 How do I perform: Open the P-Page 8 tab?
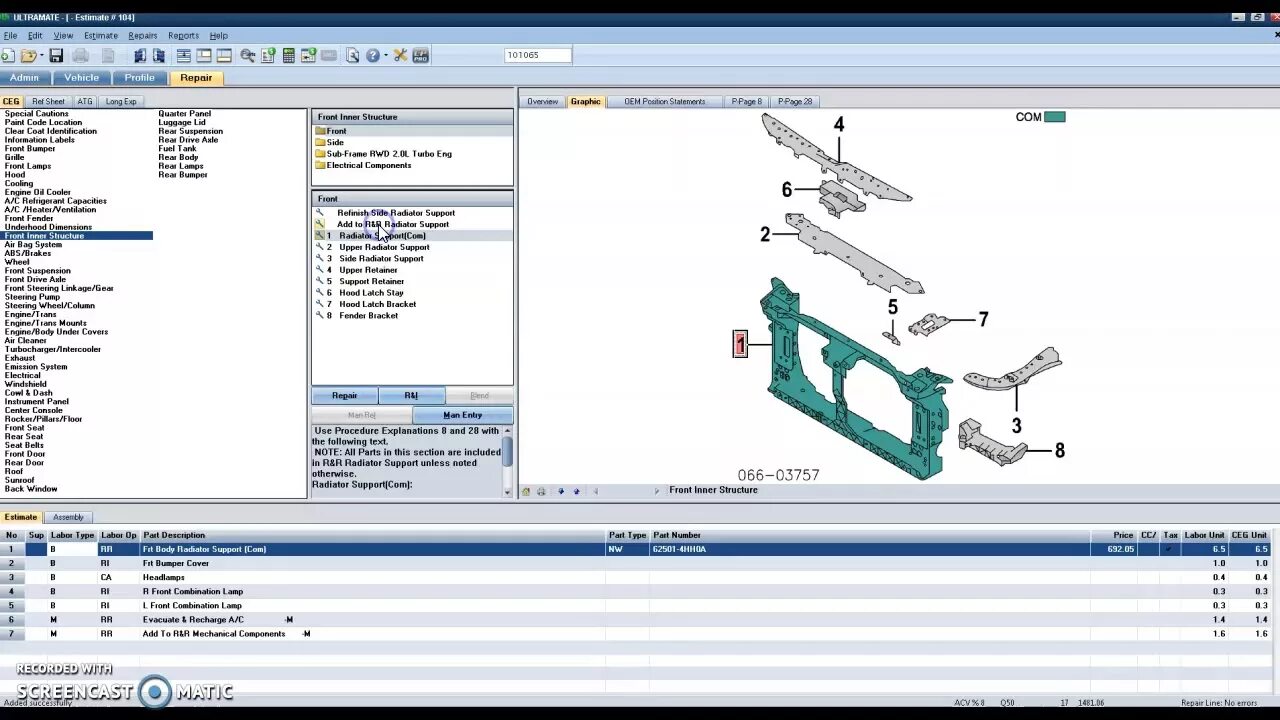click(x=746, y=101)
